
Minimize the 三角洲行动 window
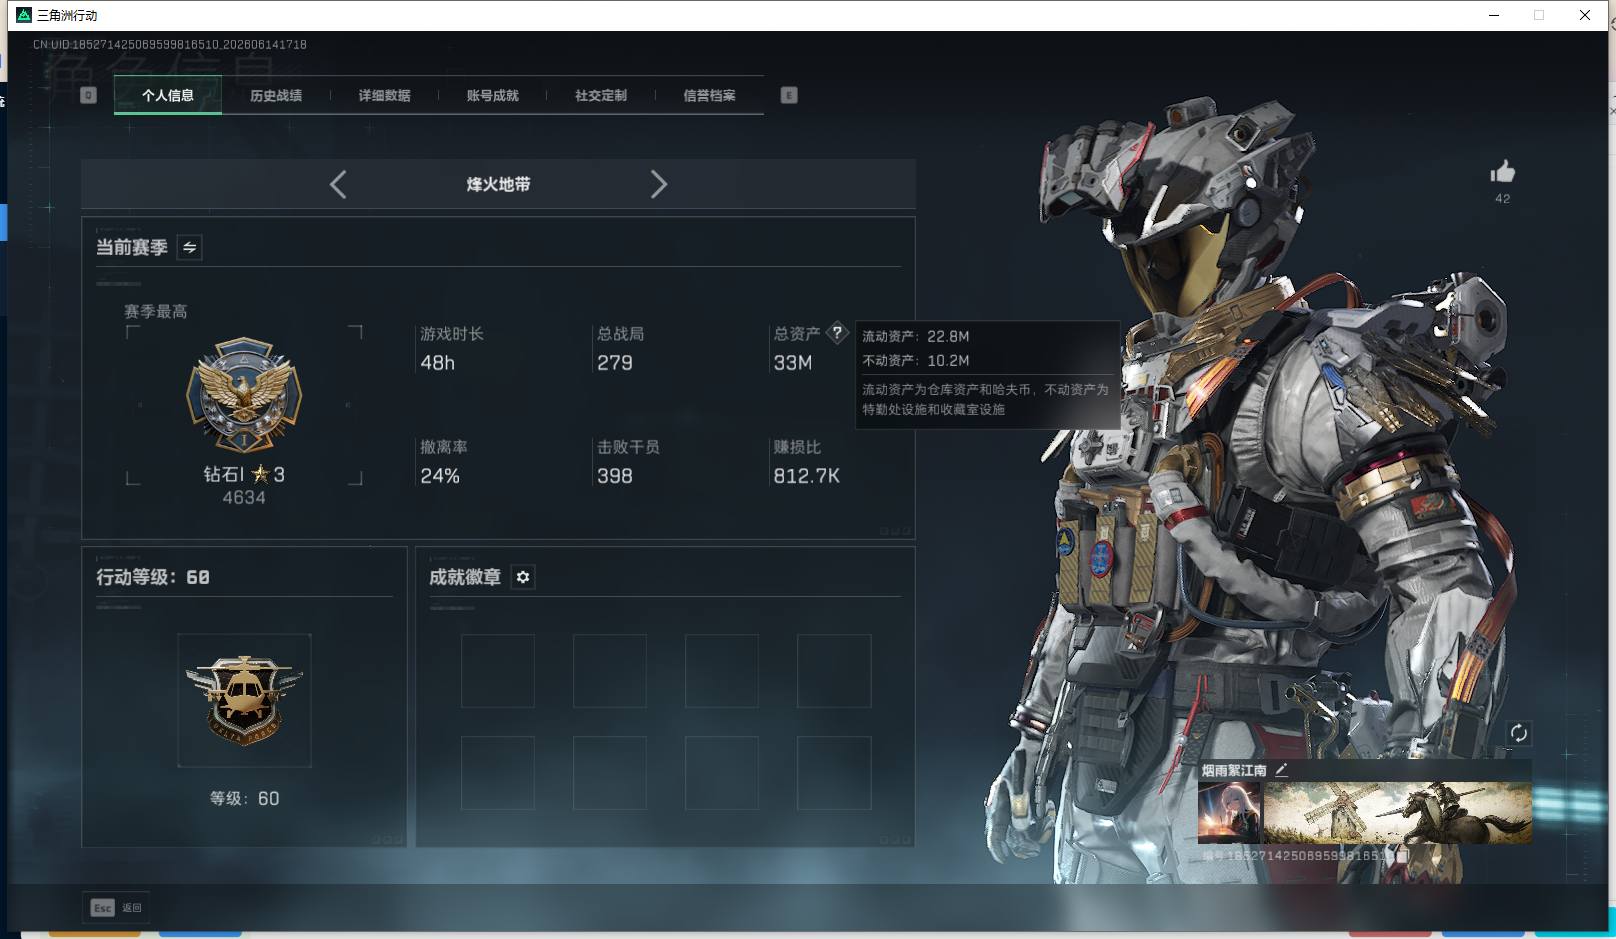tap(1494, 15)
